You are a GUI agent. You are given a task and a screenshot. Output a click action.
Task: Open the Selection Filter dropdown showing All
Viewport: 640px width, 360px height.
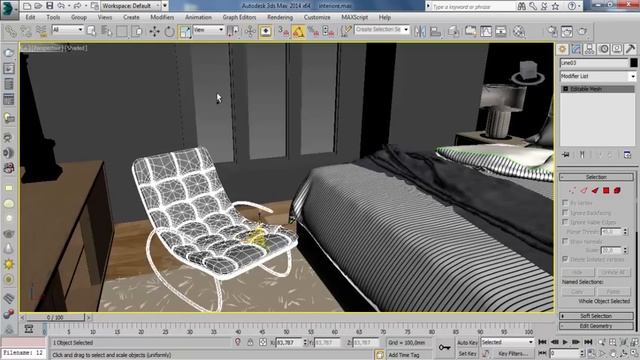(x=67, y=30)
